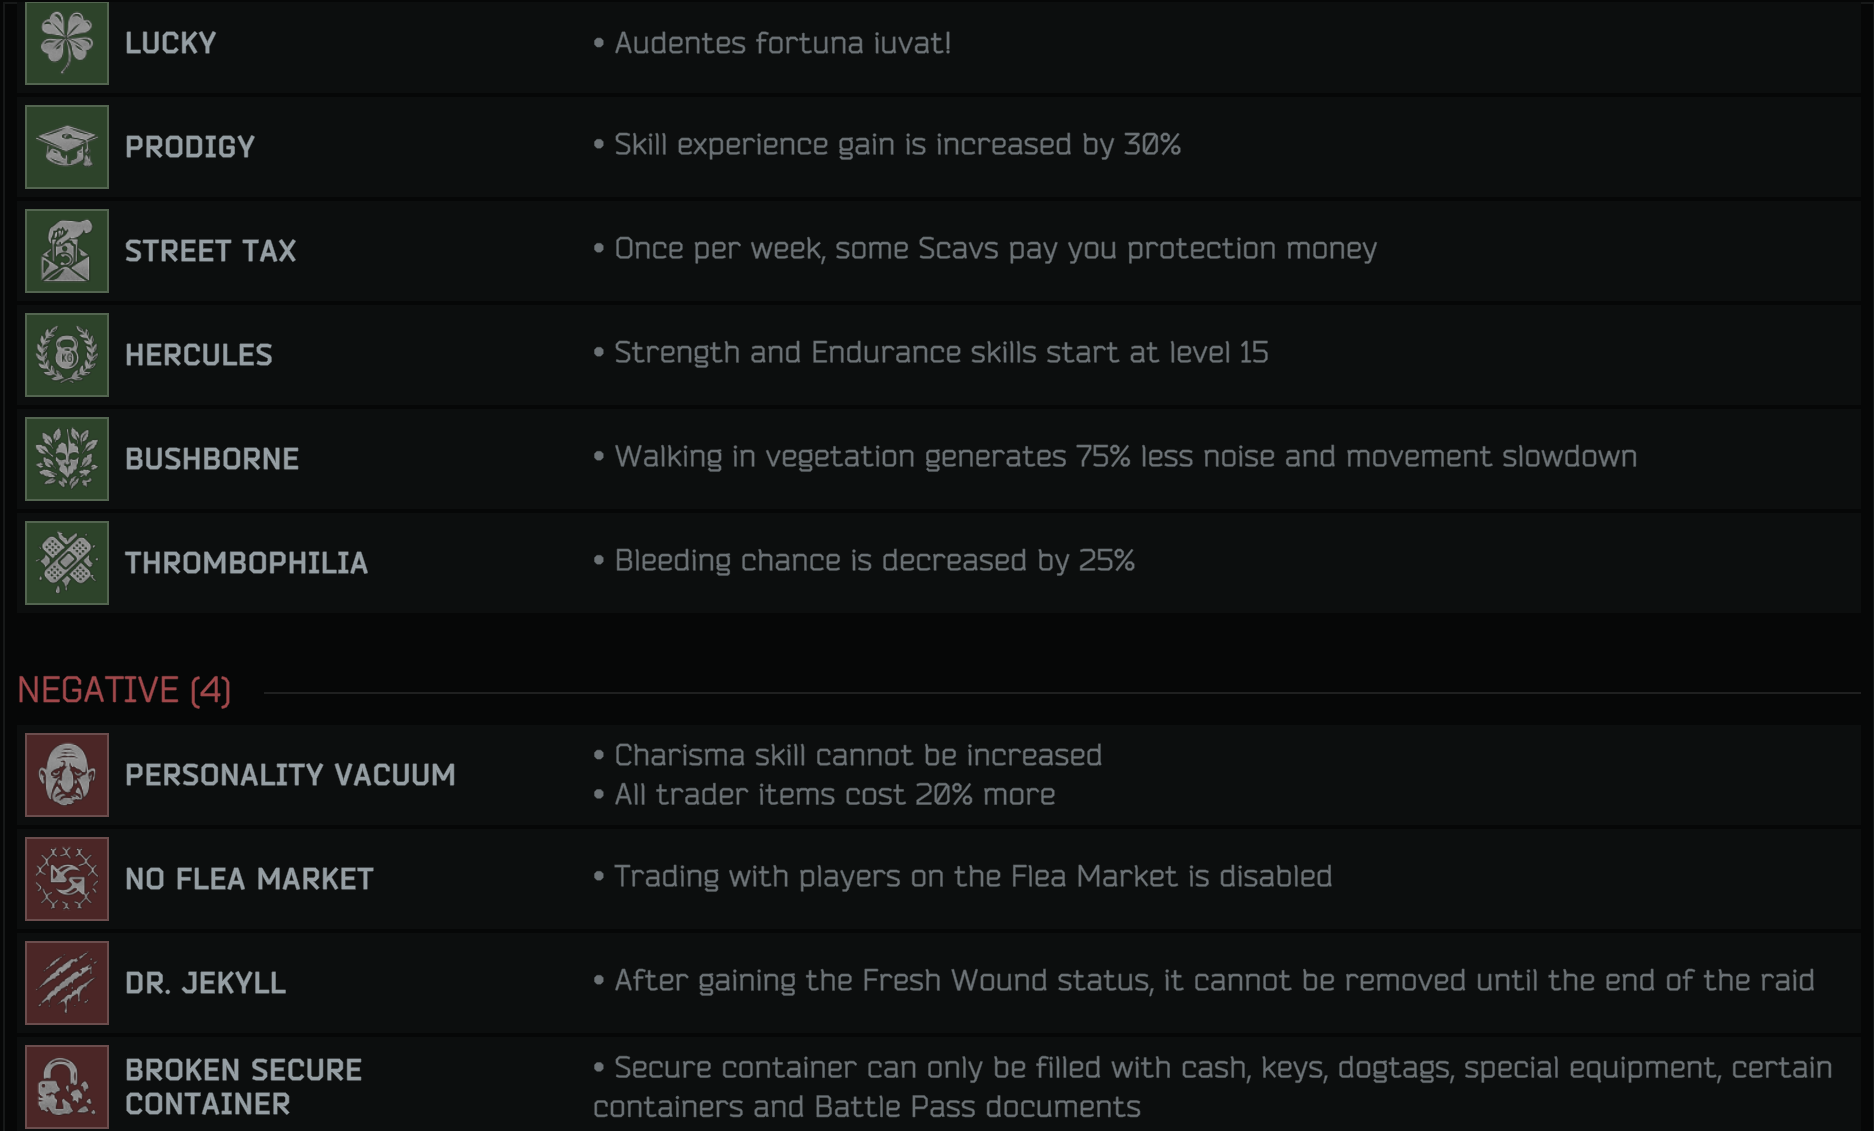Select the No Flea Market icon
This screenshot has height=1131, width=1874.
[x=67, y=879]
